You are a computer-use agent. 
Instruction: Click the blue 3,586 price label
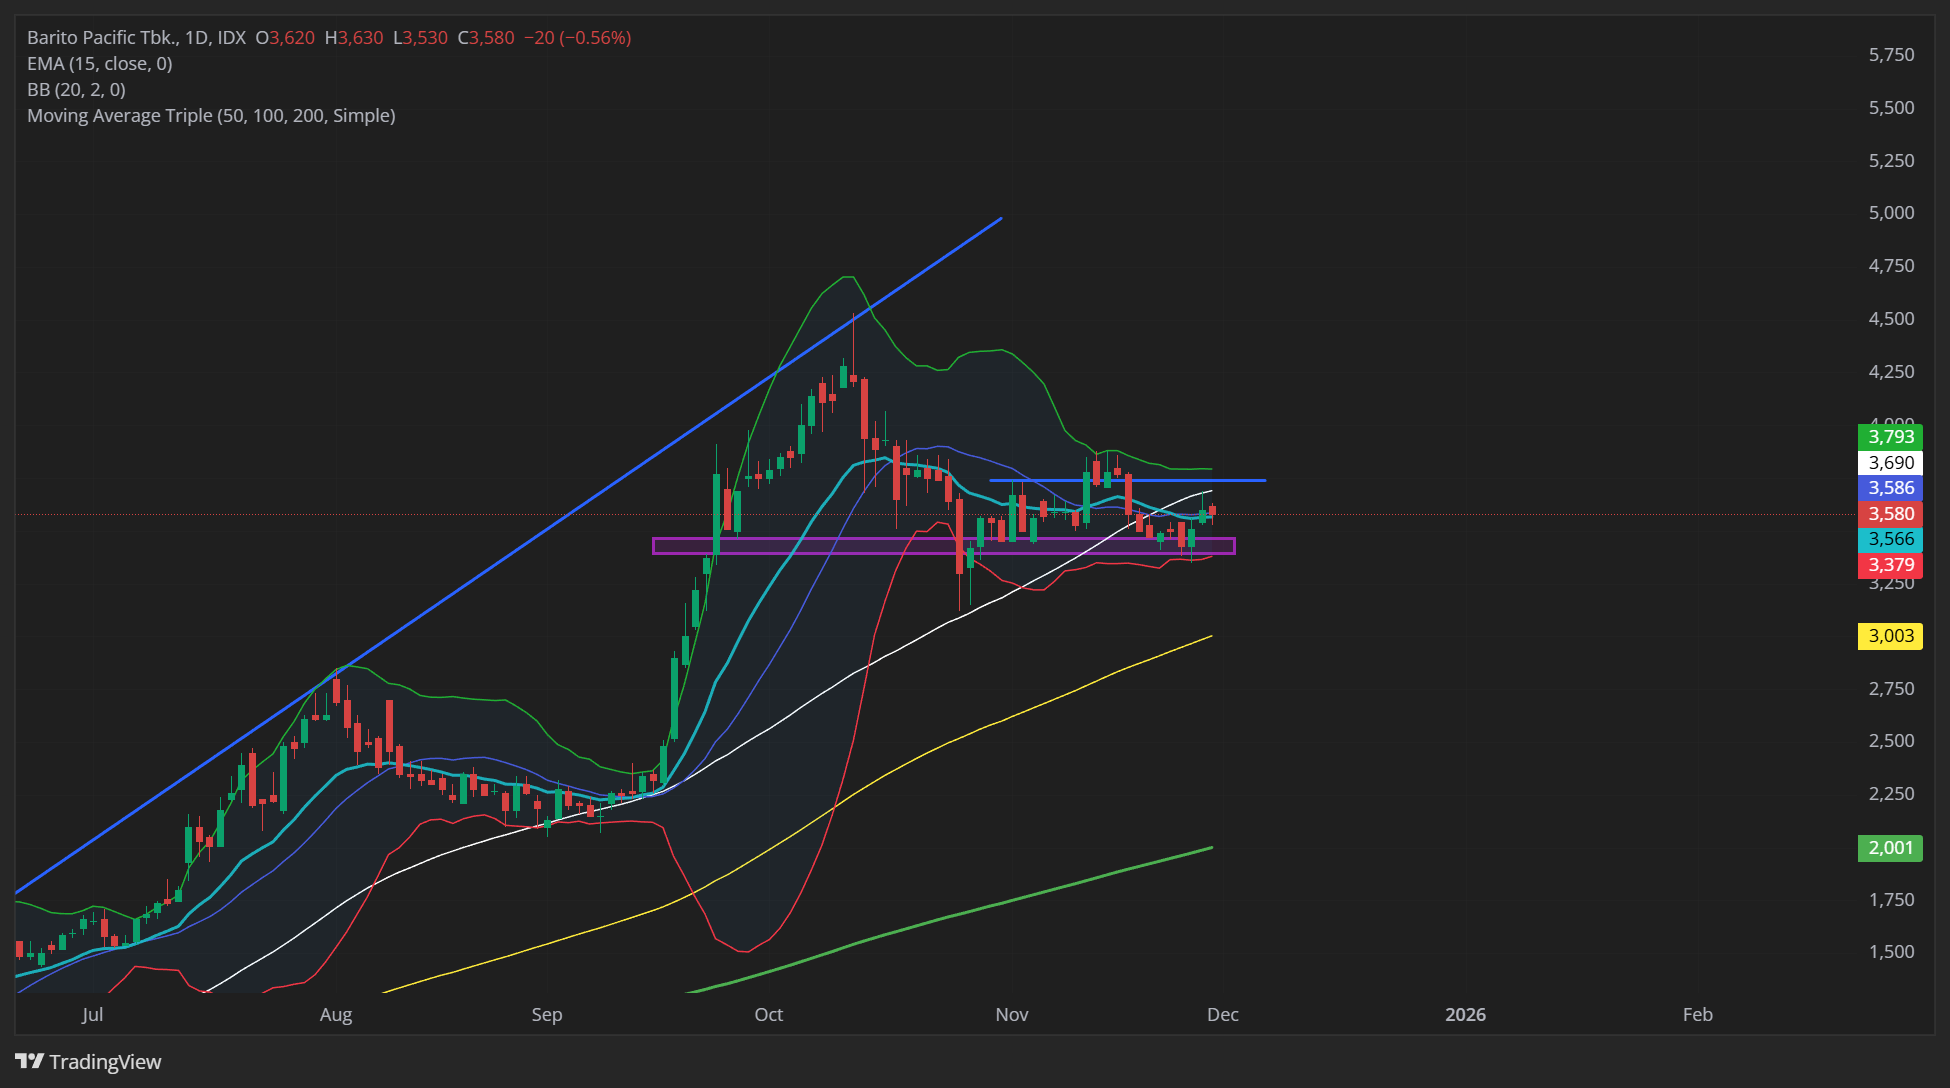click(x=1890, y=488)
